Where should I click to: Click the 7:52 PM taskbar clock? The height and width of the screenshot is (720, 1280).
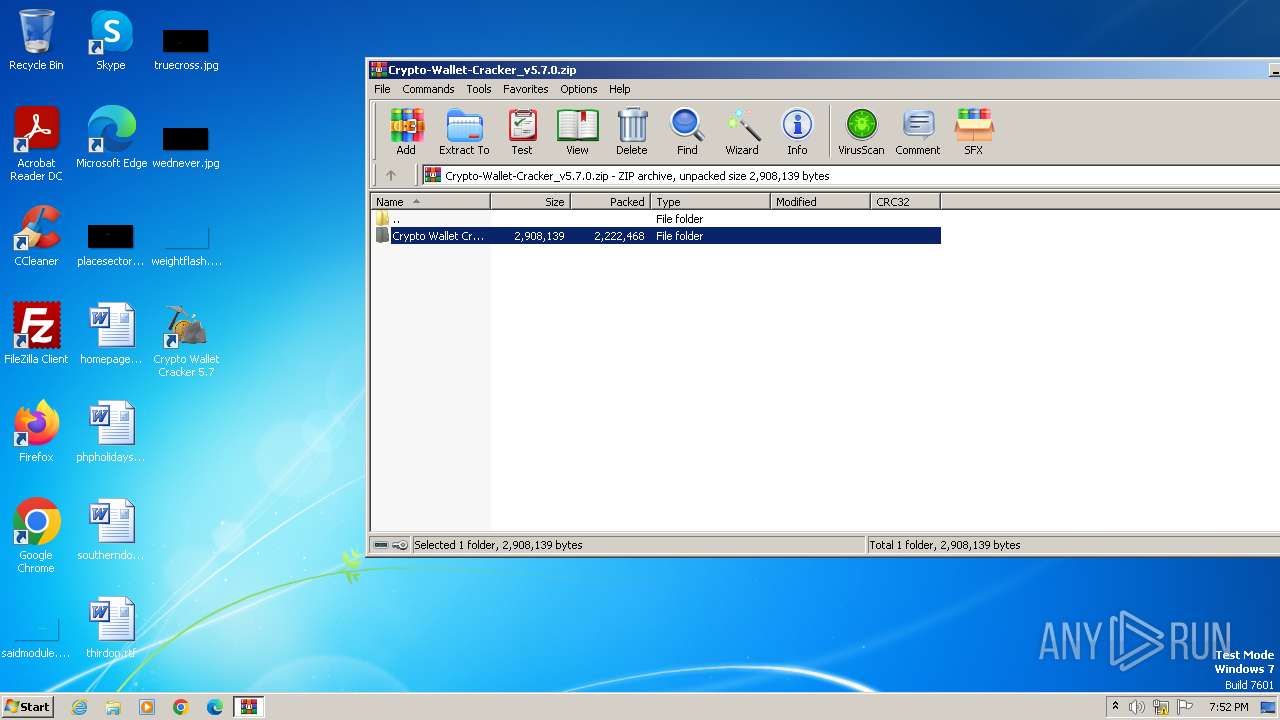click(x=1229, y=707)
